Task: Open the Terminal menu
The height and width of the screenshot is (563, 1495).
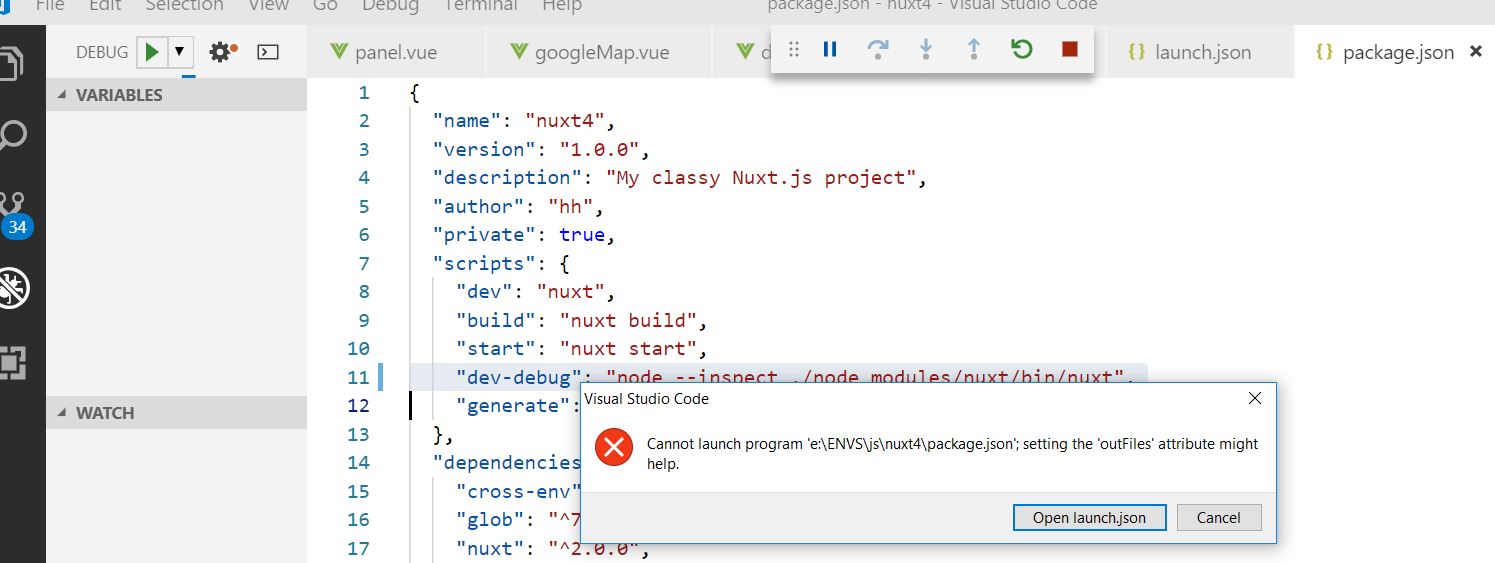Action: (480, 5)
